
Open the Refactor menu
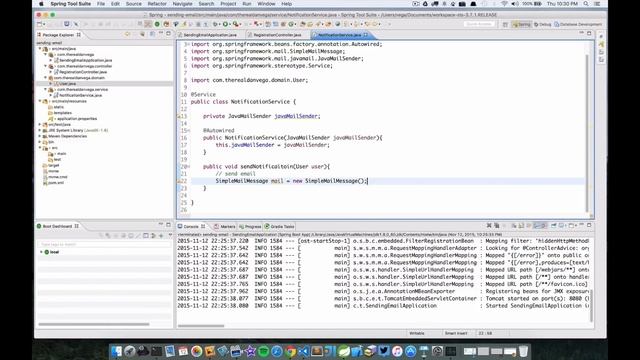(x=157, y=4)
